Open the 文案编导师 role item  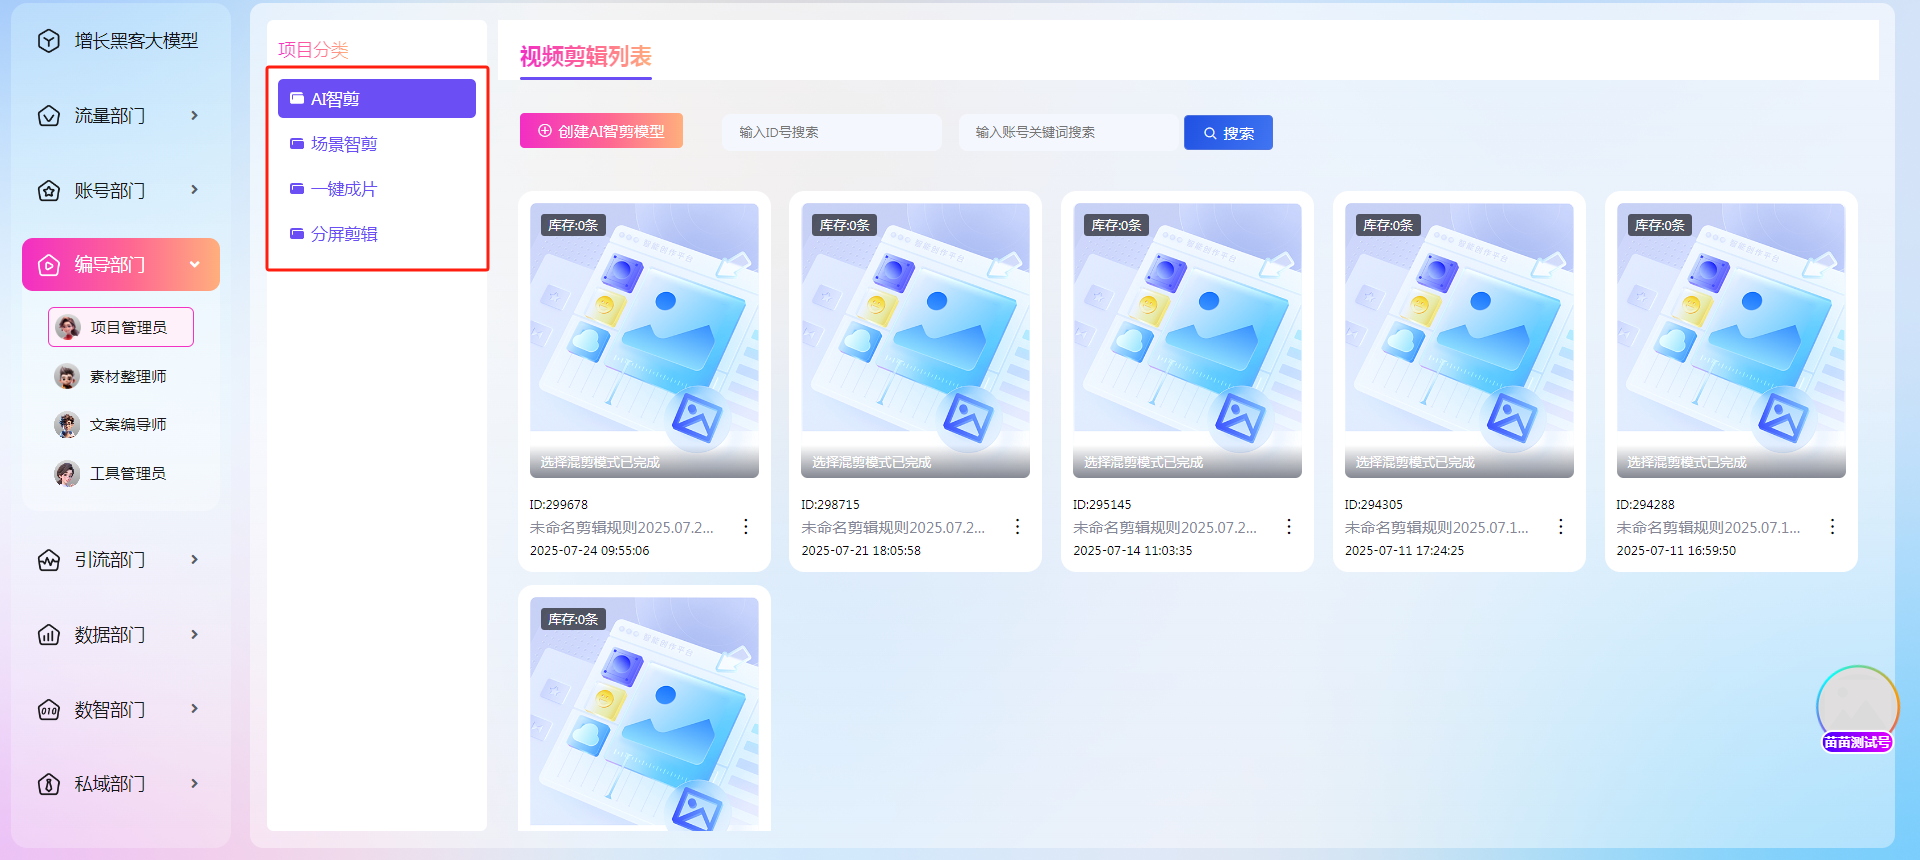click(x=120, y=425)
